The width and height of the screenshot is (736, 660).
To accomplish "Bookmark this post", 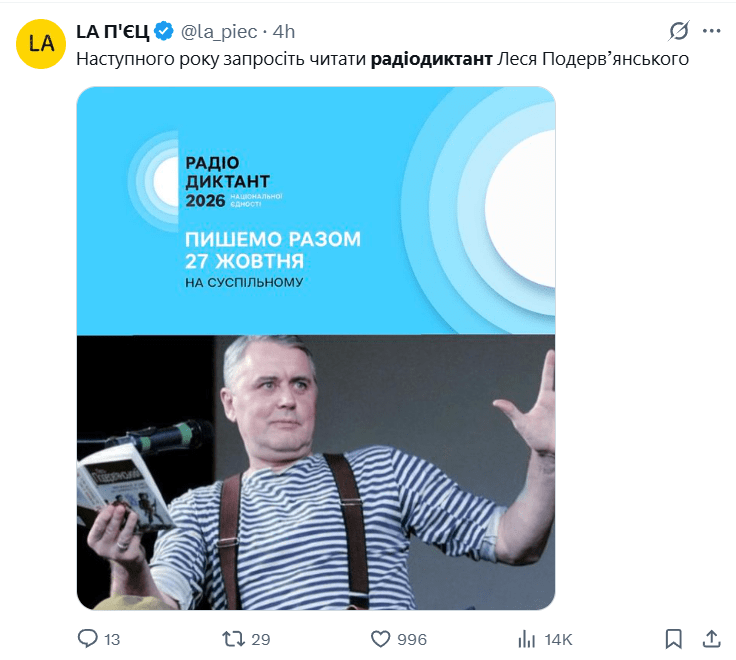I will [674, 639].
